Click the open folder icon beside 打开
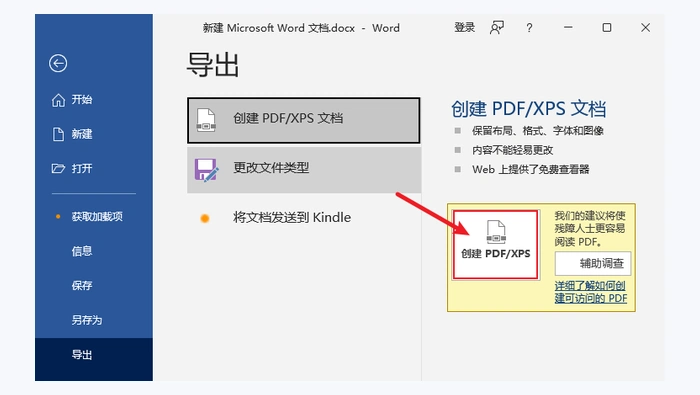Image resolution: width=700 pixels, height=395 pixels. (x=58, y=168)
